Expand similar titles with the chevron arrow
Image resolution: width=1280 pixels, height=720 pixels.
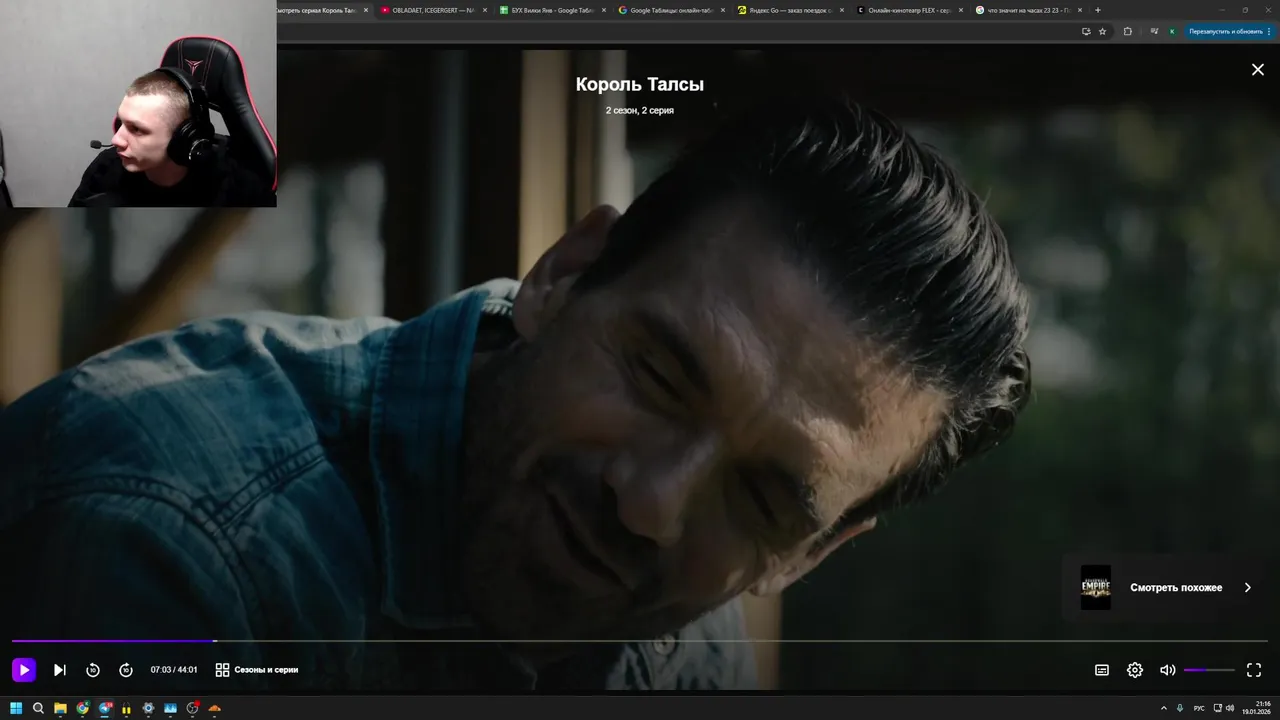1247,588
